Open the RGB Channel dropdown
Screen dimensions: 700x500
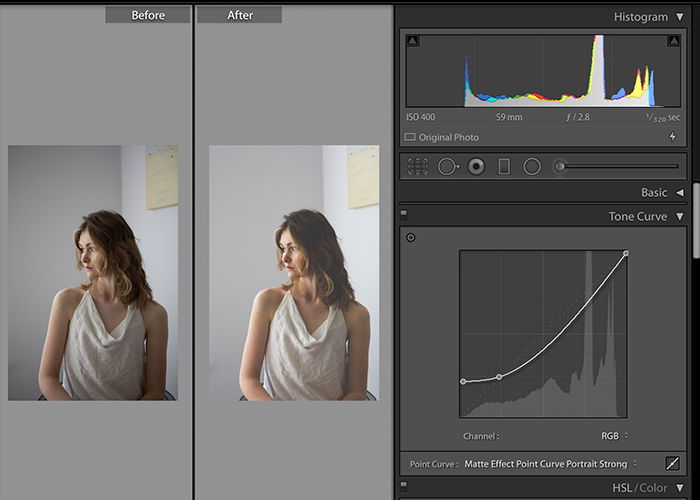tap(615, 436)
